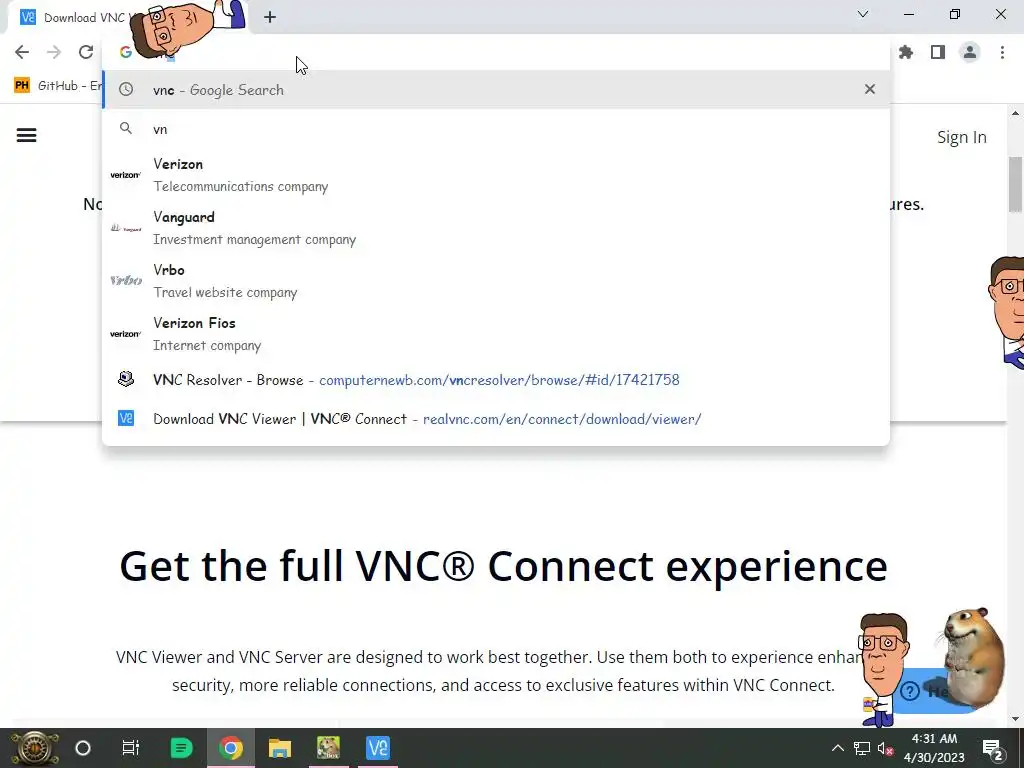Open Chrome three-dot menu
1024x768 pixels.
[x=1002, y=52]
